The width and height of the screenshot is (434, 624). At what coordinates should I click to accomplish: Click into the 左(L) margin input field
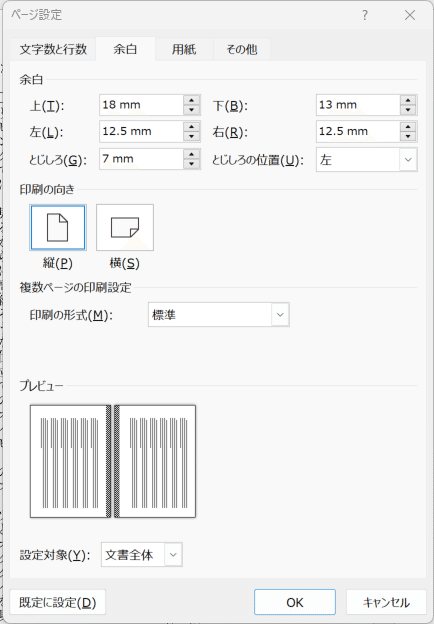[x=141, y=132]
